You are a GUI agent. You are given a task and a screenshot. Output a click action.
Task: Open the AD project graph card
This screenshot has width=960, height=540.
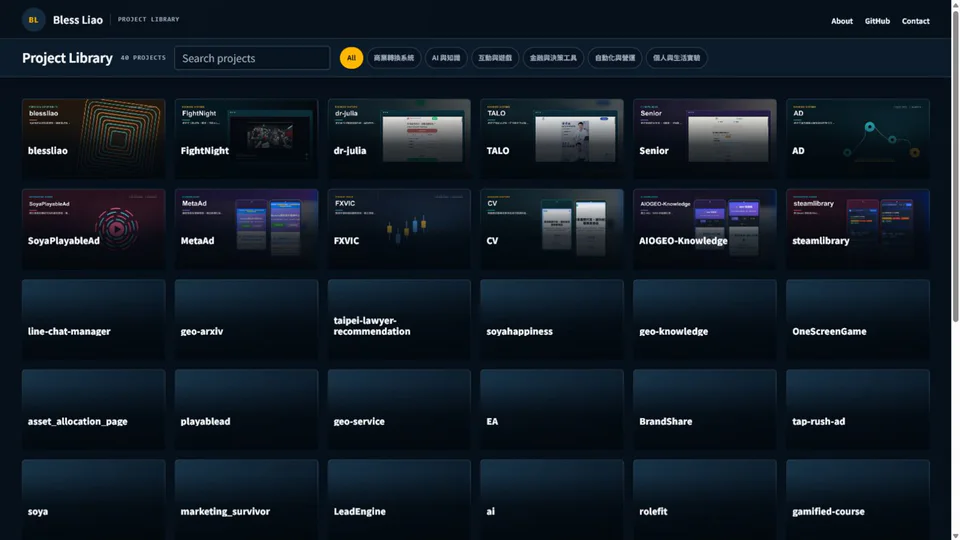[x=858, y=139]
